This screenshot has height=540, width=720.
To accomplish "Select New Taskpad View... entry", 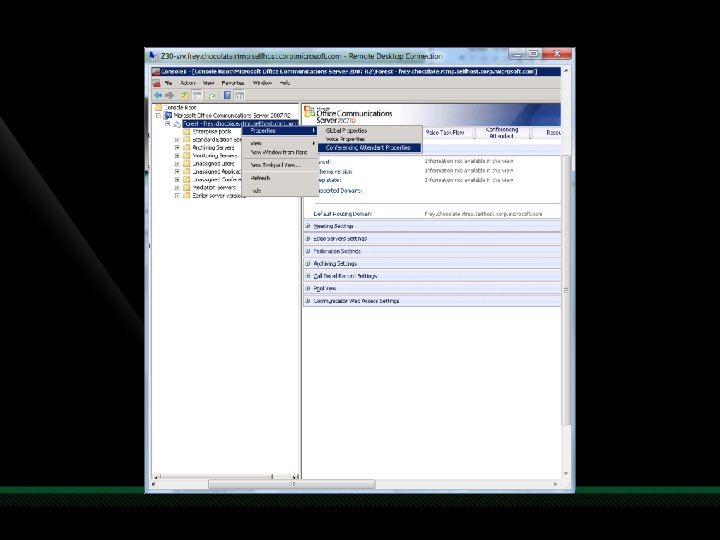I will coord(280,165).
